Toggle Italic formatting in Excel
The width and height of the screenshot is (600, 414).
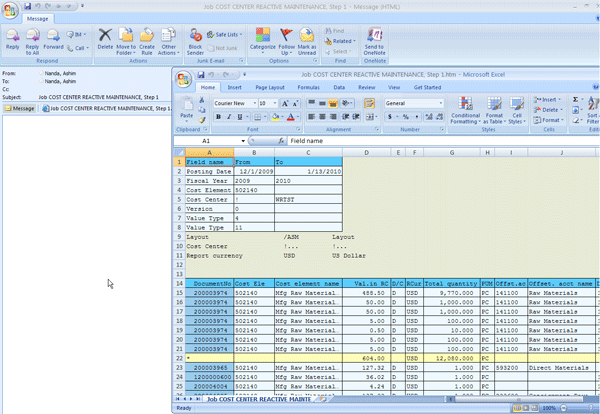(229, 117)
